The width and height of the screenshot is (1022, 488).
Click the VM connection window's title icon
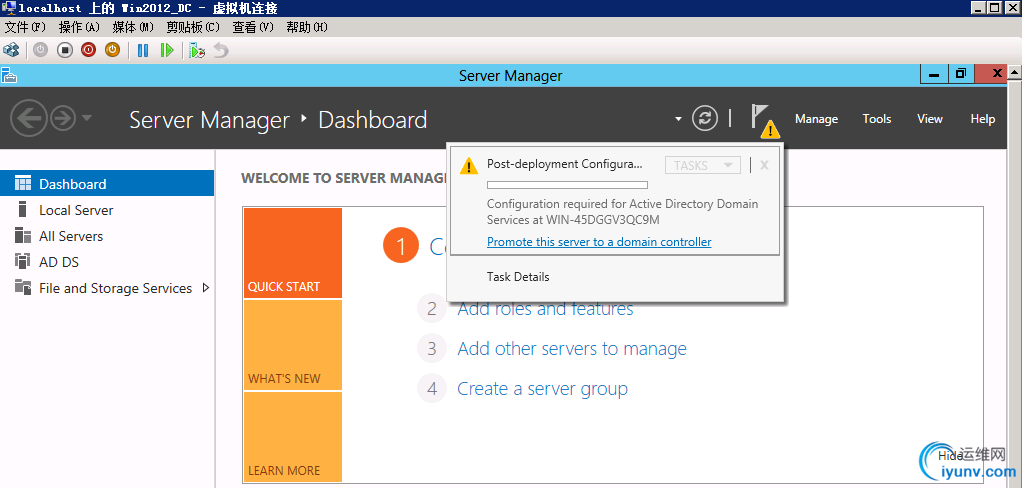pyautogui.click(x=8, y=8)
